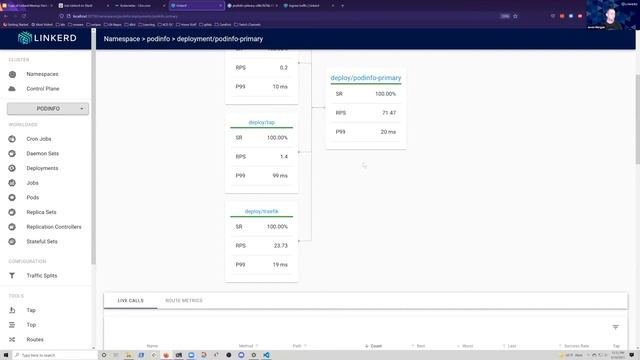
Task: Click podinfo in the breadcrumb
Action: [158, 39]
